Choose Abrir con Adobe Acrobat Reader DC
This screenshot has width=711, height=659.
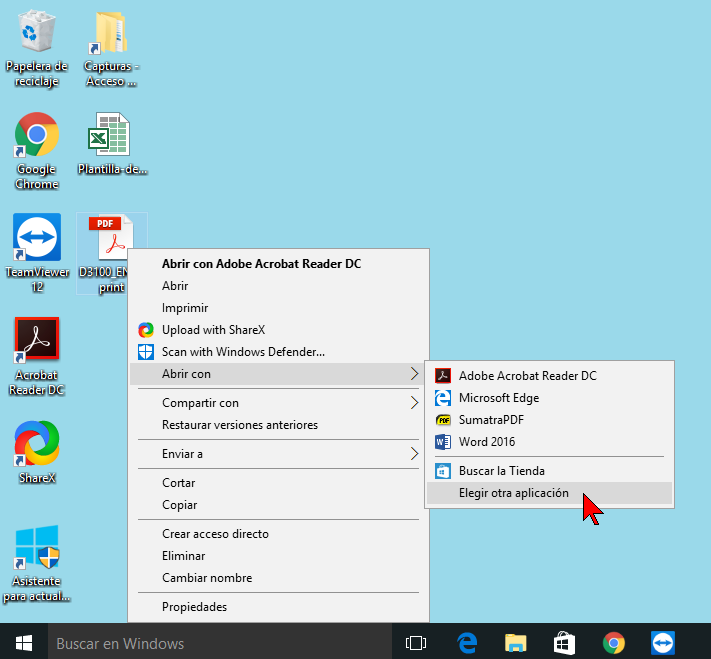click(278, 264)
